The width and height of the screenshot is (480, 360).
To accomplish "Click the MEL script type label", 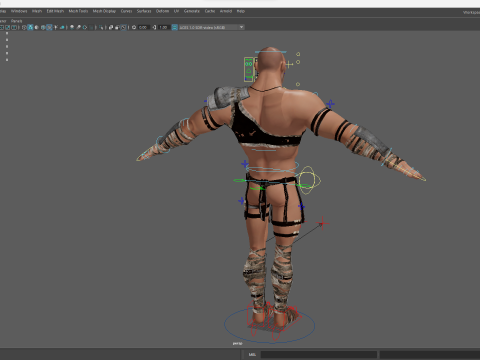I will (x=252, y=354).
